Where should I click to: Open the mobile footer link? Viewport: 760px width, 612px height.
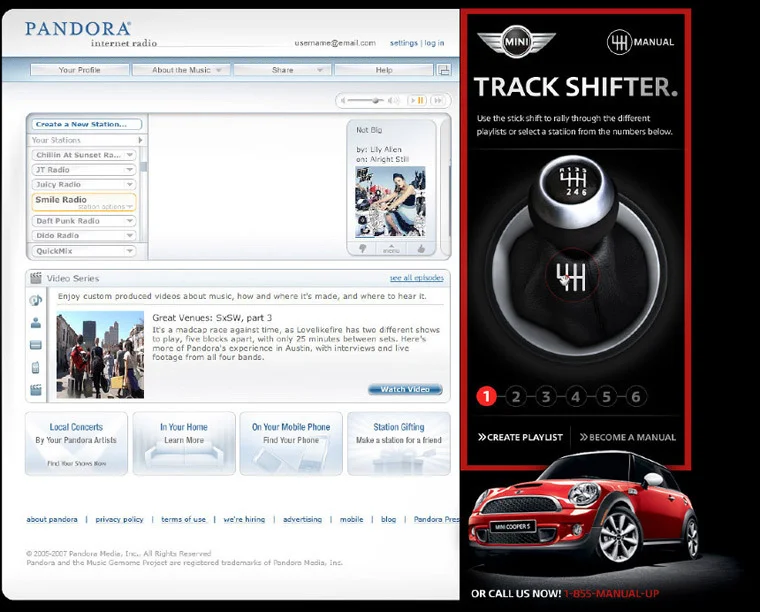[x=351, y=519]
